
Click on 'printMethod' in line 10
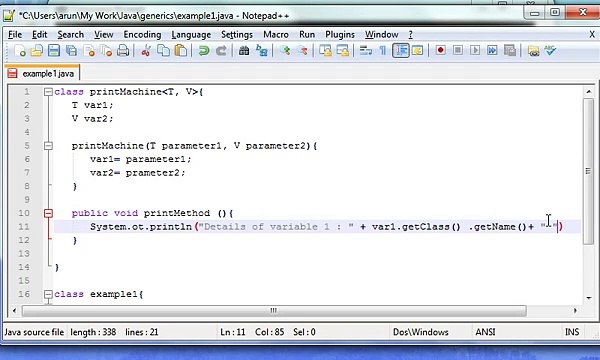pyautogui.click(x=177, y=213)
